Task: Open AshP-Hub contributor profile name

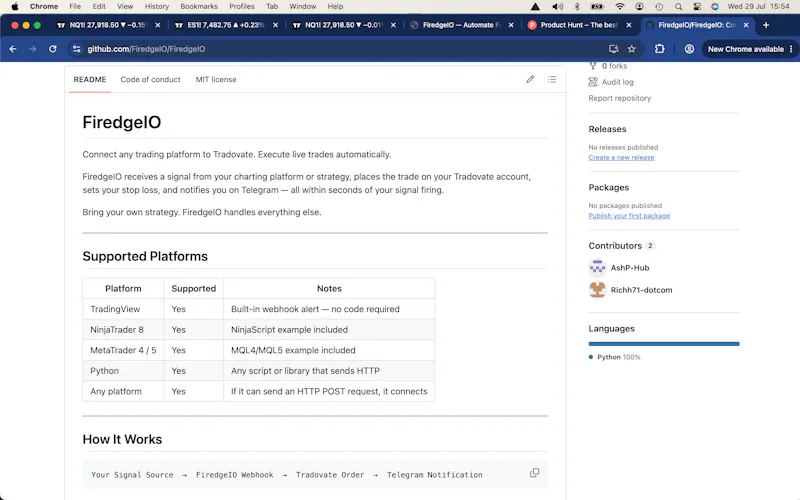Action: pos(630,267)
